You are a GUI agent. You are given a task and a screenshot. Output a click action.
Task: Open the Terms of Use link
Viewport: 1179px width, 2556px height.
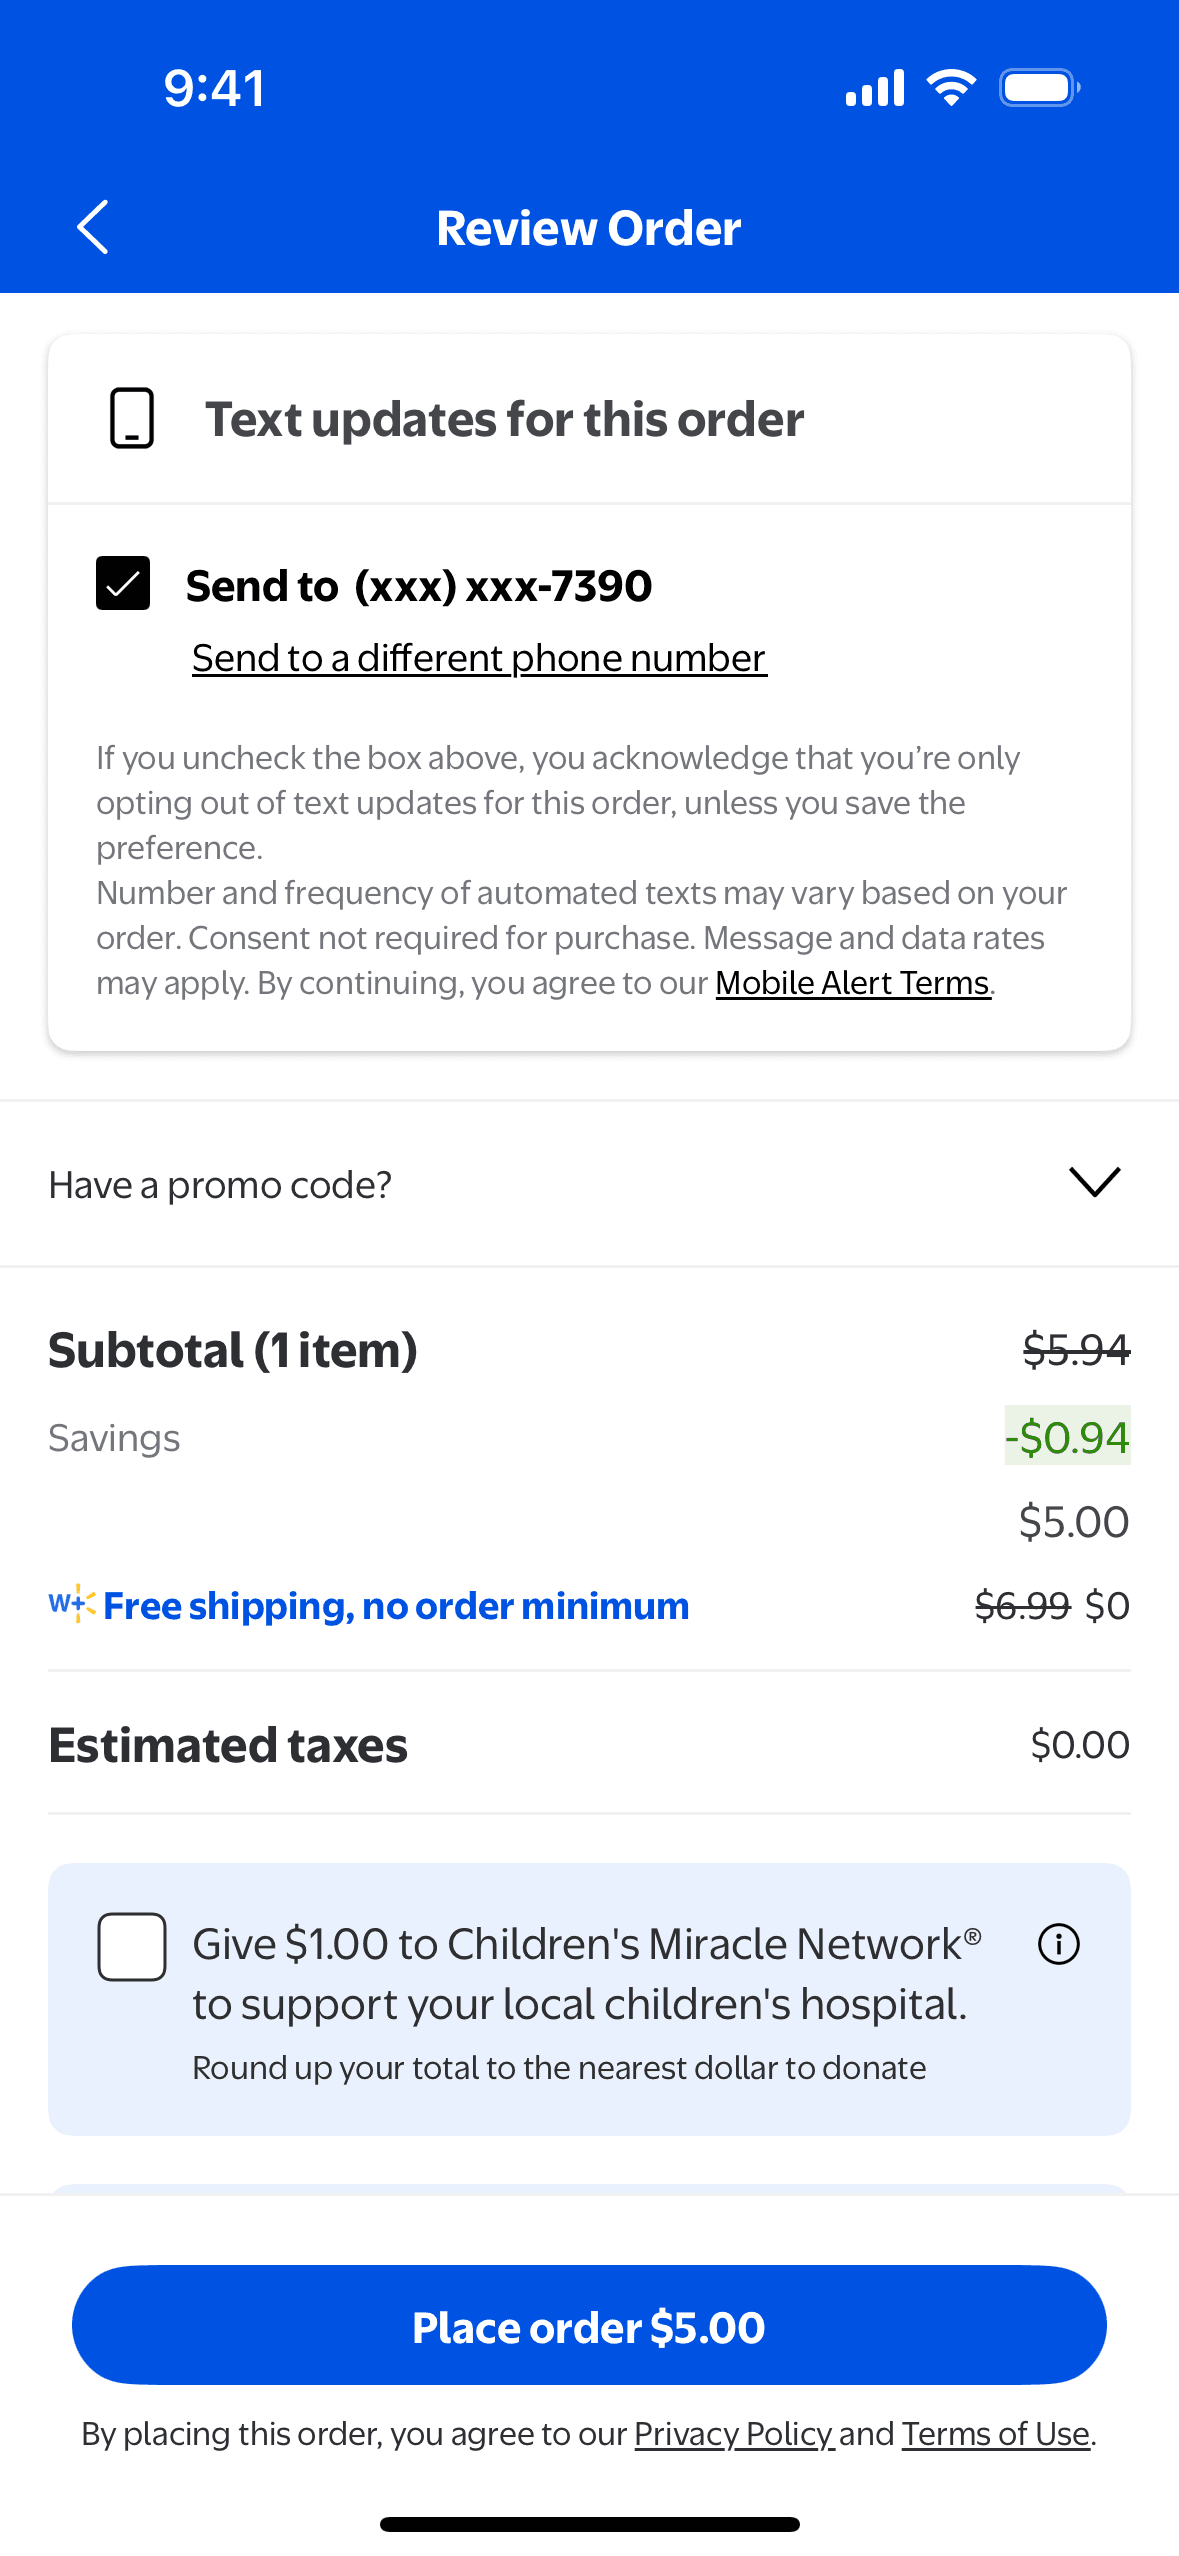click(995, 2434)
